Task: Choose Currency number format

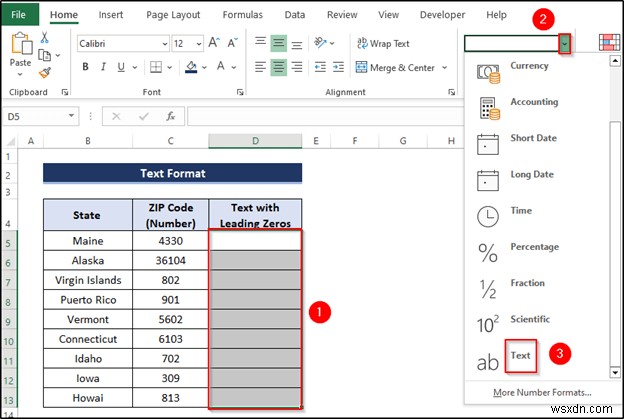Action: pyautogui.click(x=536, y=71)
